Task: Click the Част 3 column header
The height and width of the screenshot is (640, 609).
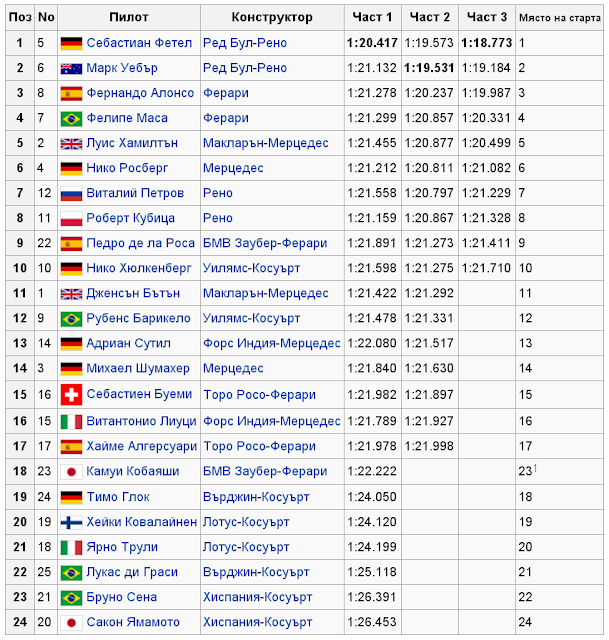Action: pyautogui.click(x=487, y=17)
